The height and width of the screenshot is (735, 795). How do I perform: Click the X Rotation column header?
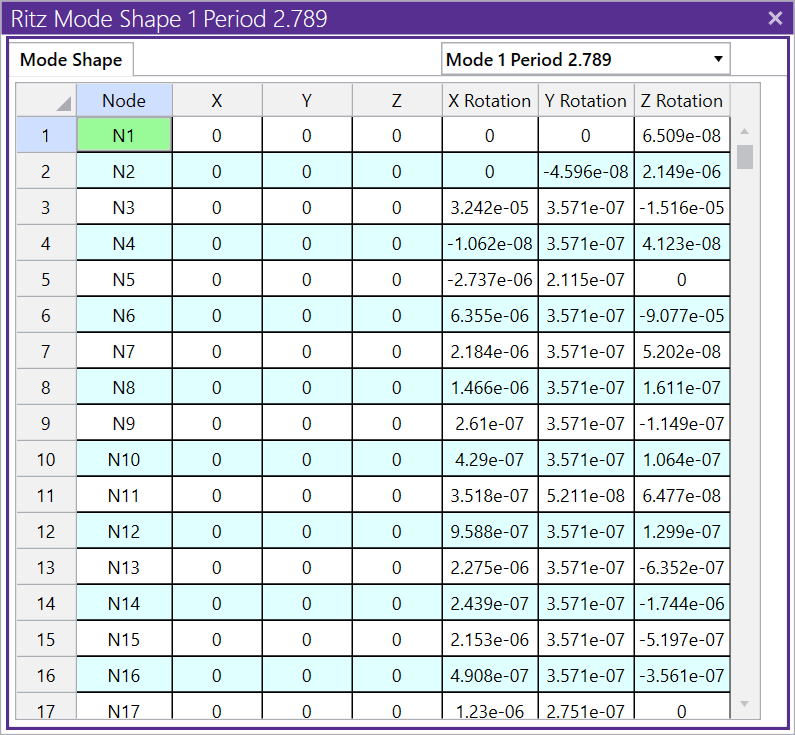(x=490, y=101)
